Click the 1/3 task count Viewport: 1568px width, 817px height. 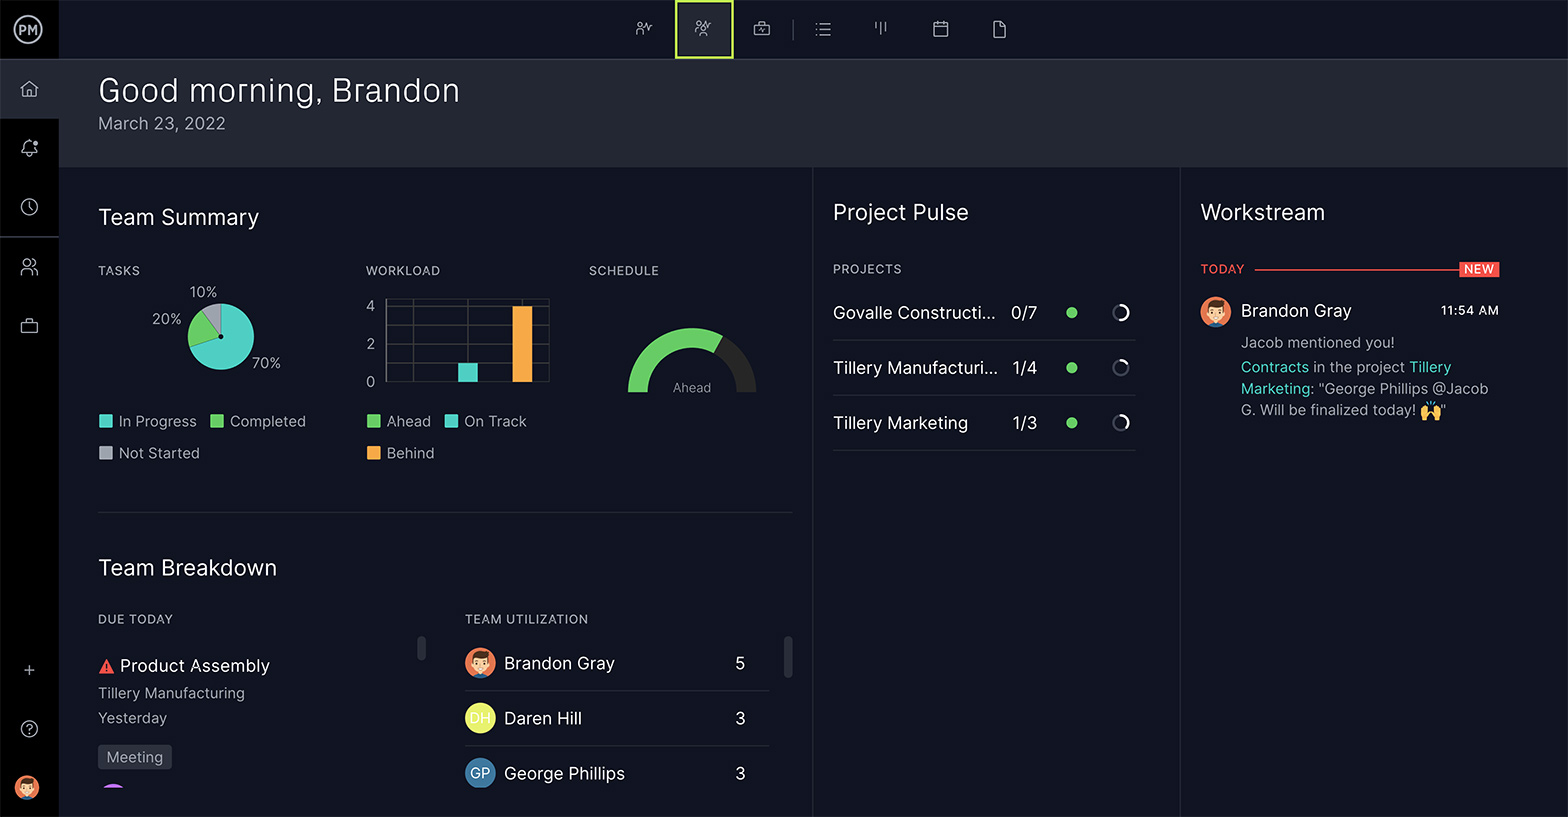[1024, 423]
